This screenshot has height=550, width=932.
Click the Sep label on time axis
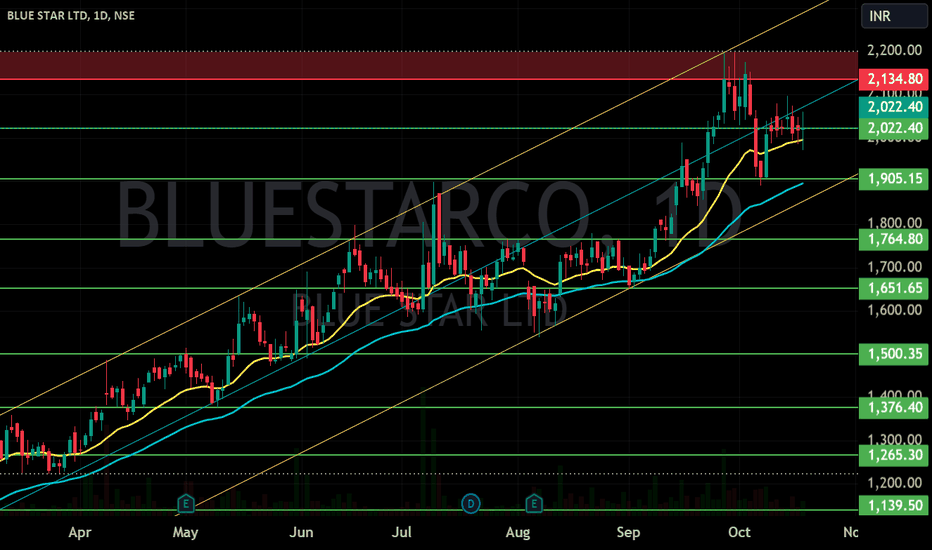click(628, 532)
